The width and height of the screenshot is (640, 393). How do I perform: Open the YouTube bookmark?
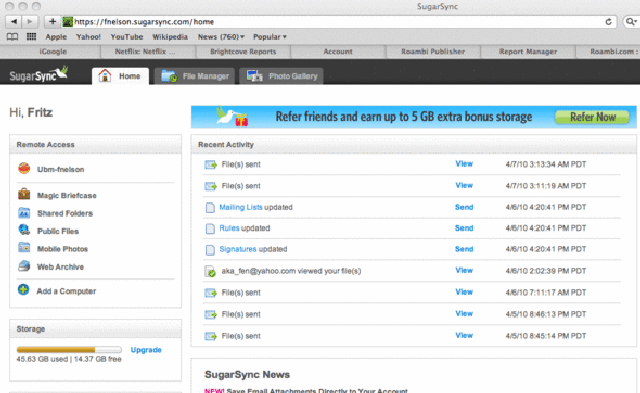coord(127,37)
